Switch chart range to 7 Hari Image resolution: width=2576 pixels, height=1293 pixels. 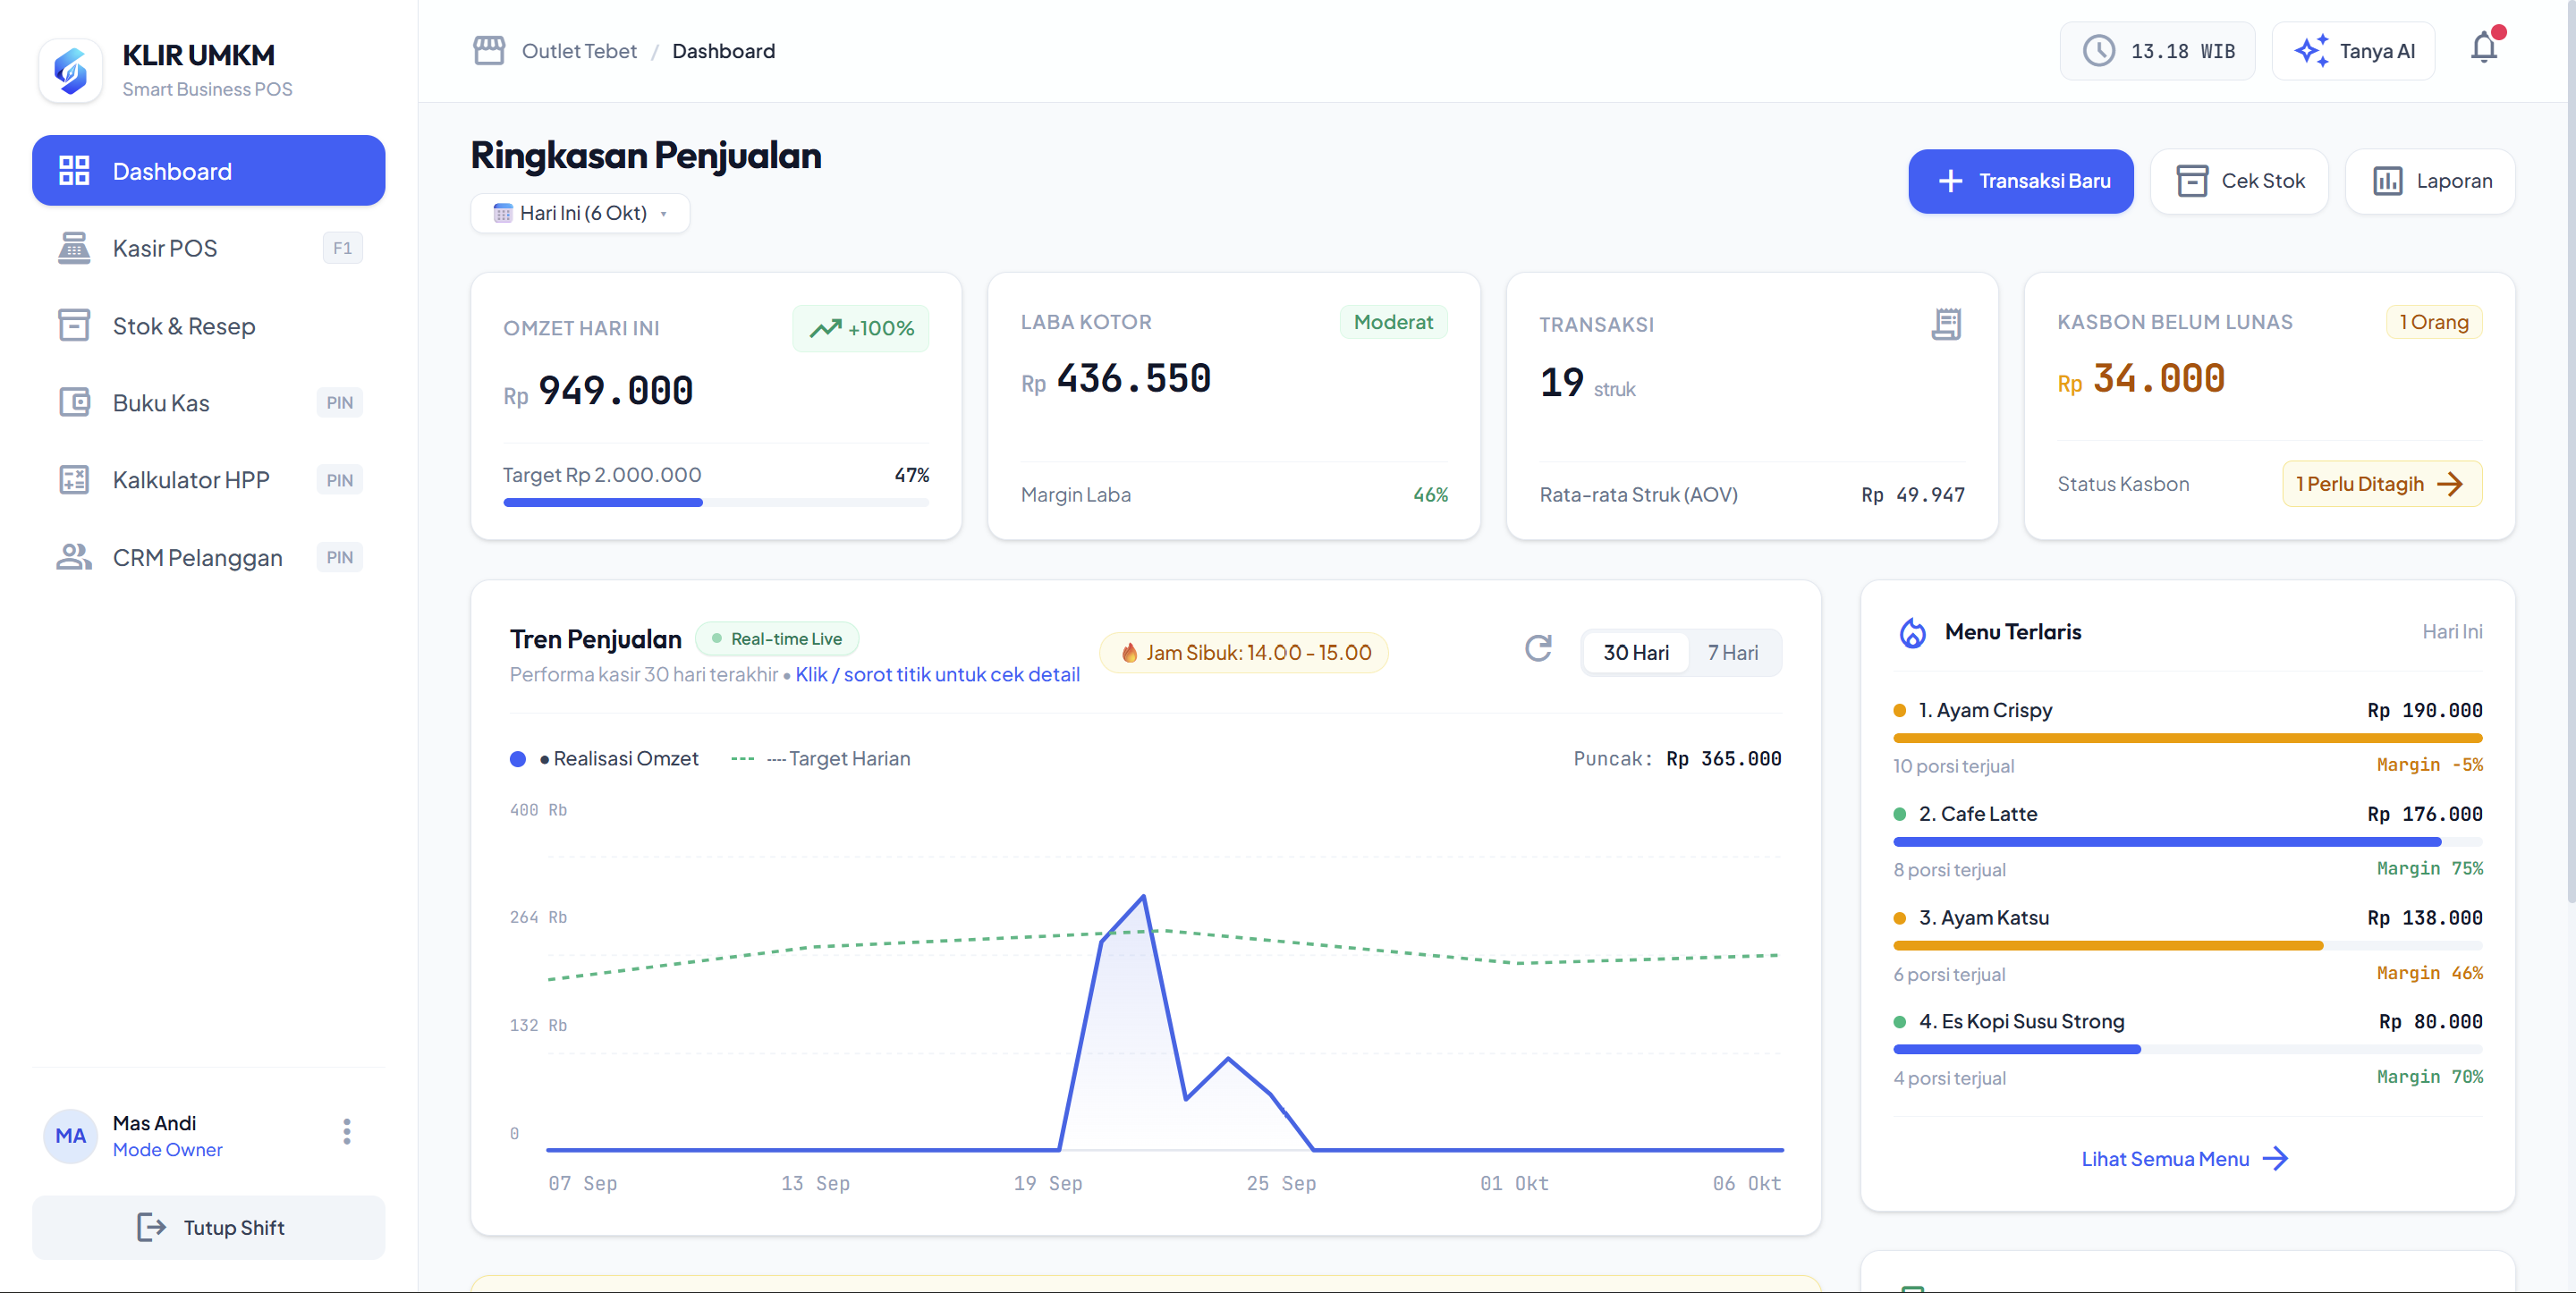coord(1733,653)
